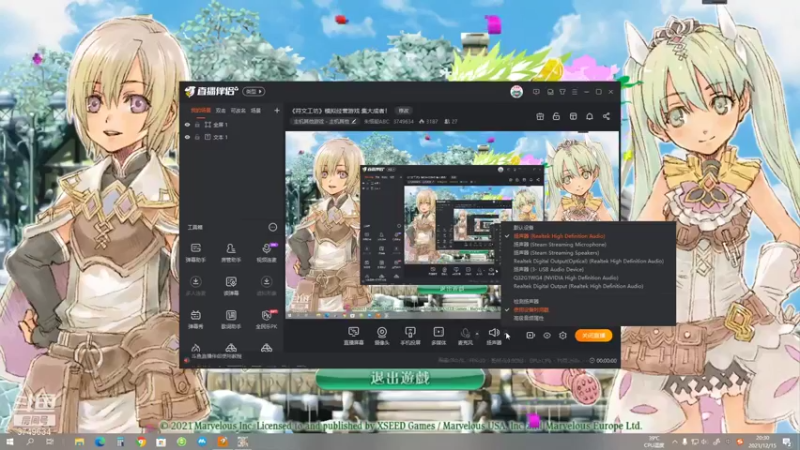Toggle lock on the 全屏 1 source

click(197, 124)
